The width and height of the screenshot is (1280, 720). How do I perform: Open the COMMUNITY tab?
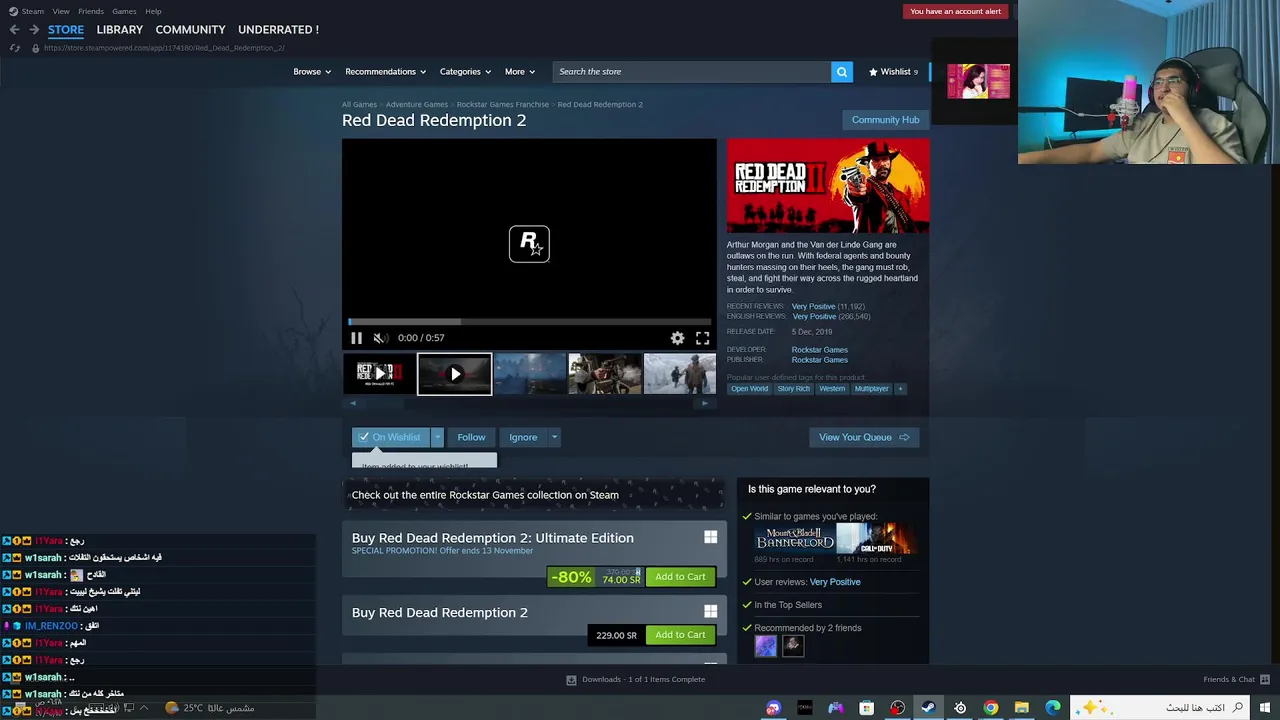tap(190, 30)
